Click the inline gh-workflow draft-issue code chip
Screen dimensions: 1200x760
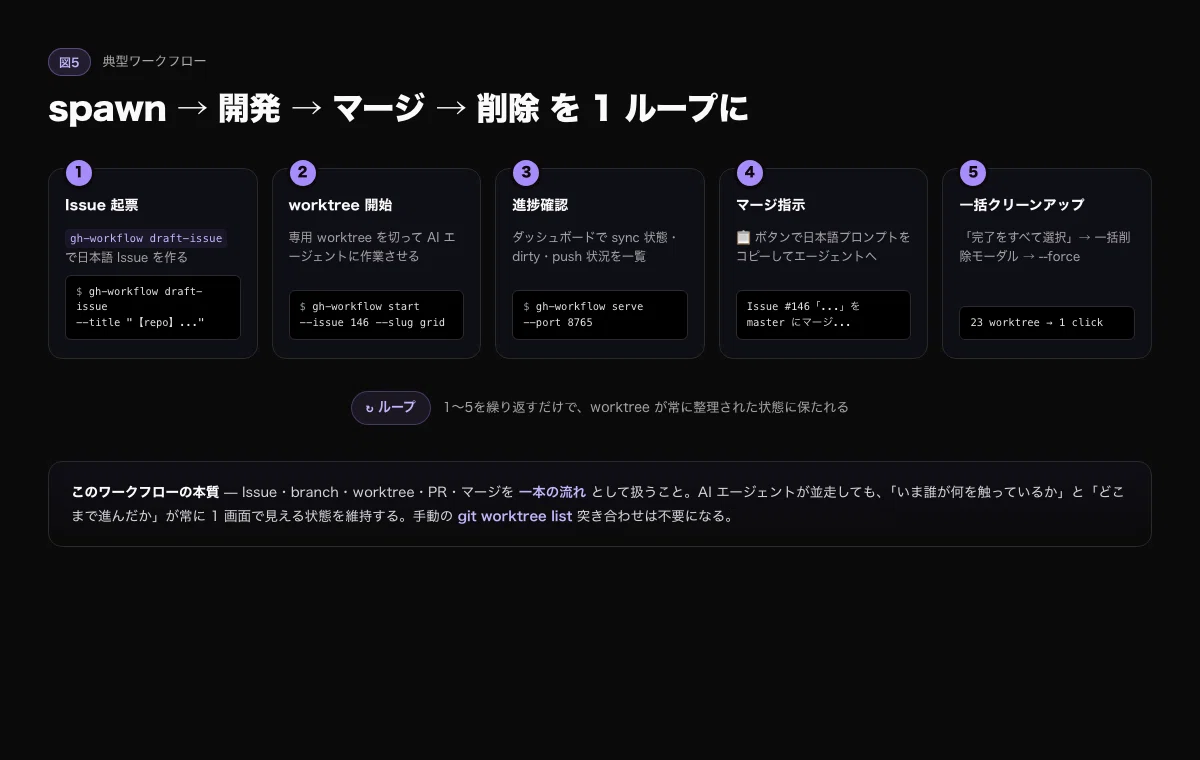point(146,238)
